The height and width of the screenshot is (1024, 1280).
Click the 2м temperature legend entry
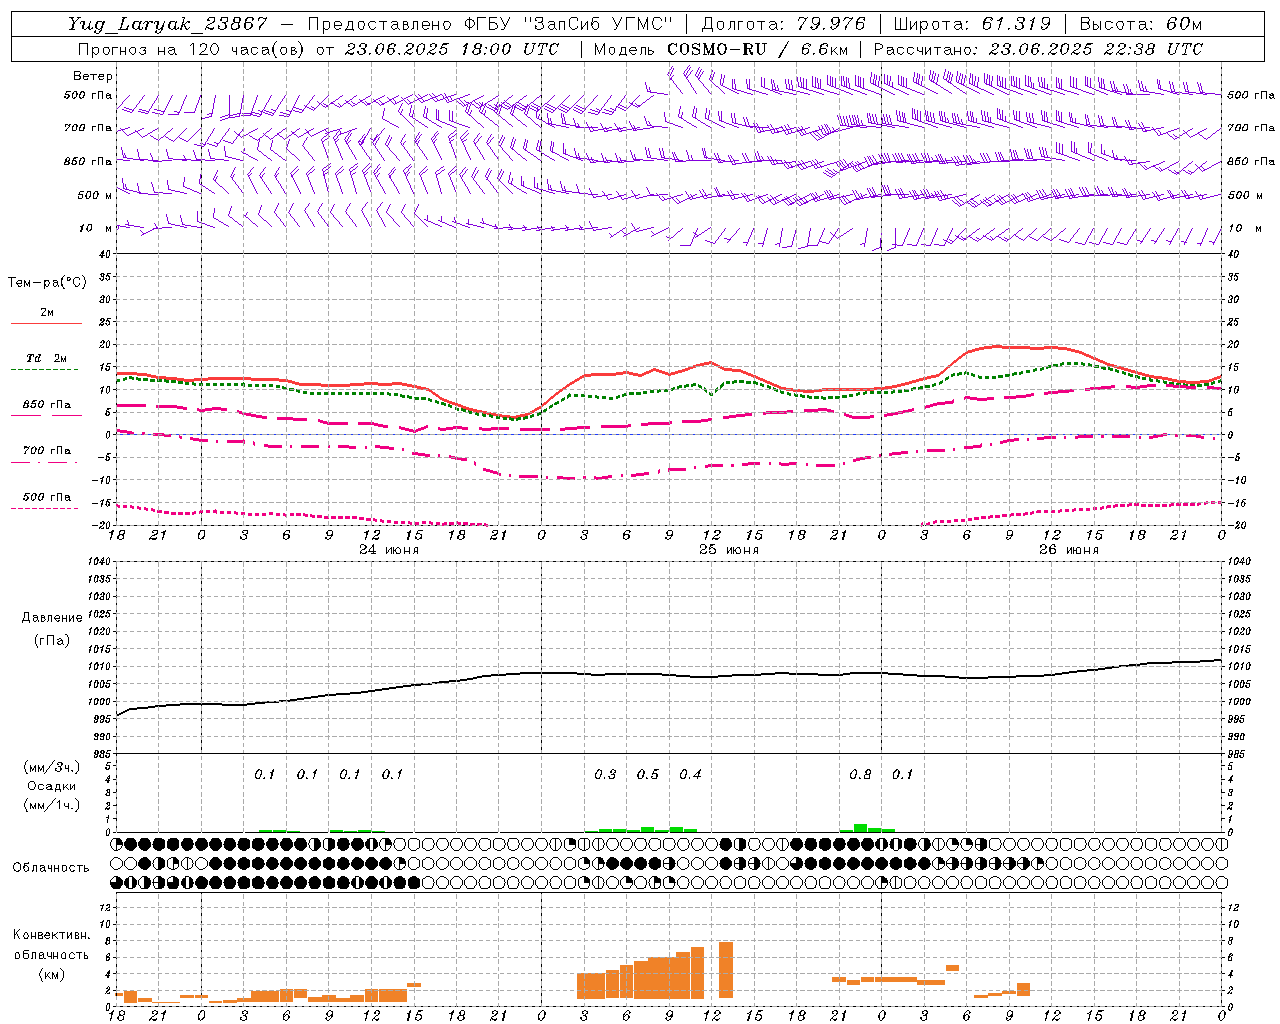click(x=47, y=313)
